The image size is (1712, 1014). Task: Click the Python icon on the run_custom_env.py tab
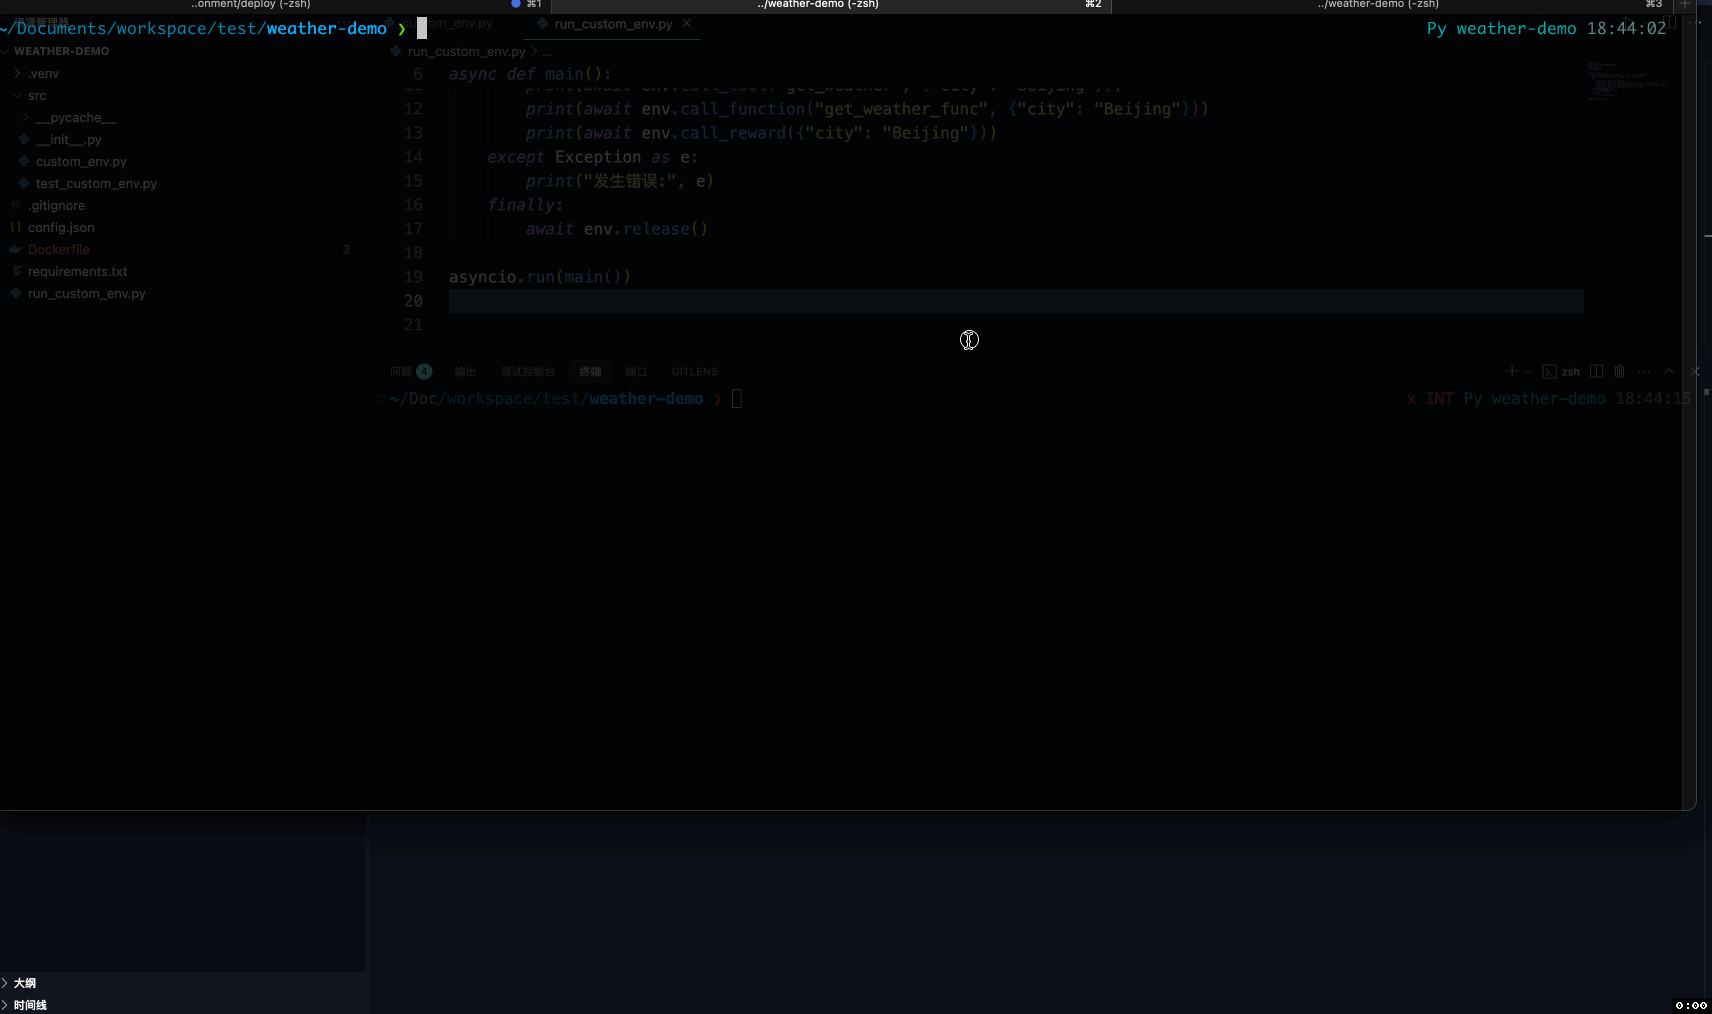541,24
